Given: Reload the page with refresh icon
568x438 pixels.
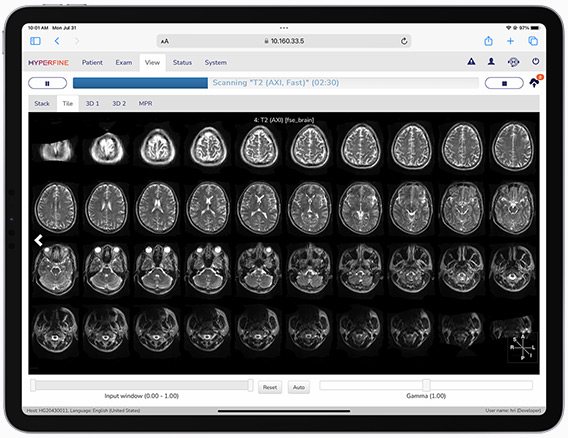Looking at the screenshot, I should tap(404, 41).
